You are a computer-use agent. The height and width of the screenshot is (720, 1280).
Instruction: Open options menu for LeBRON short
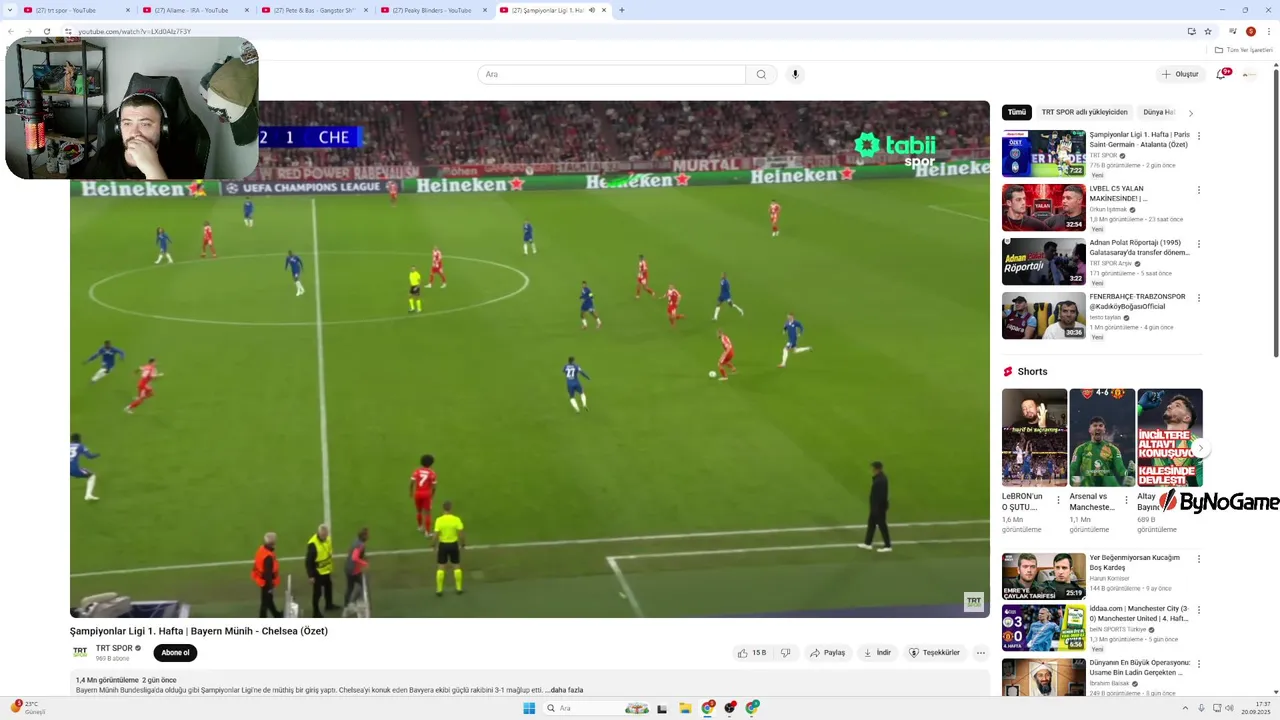point(1059,500)
